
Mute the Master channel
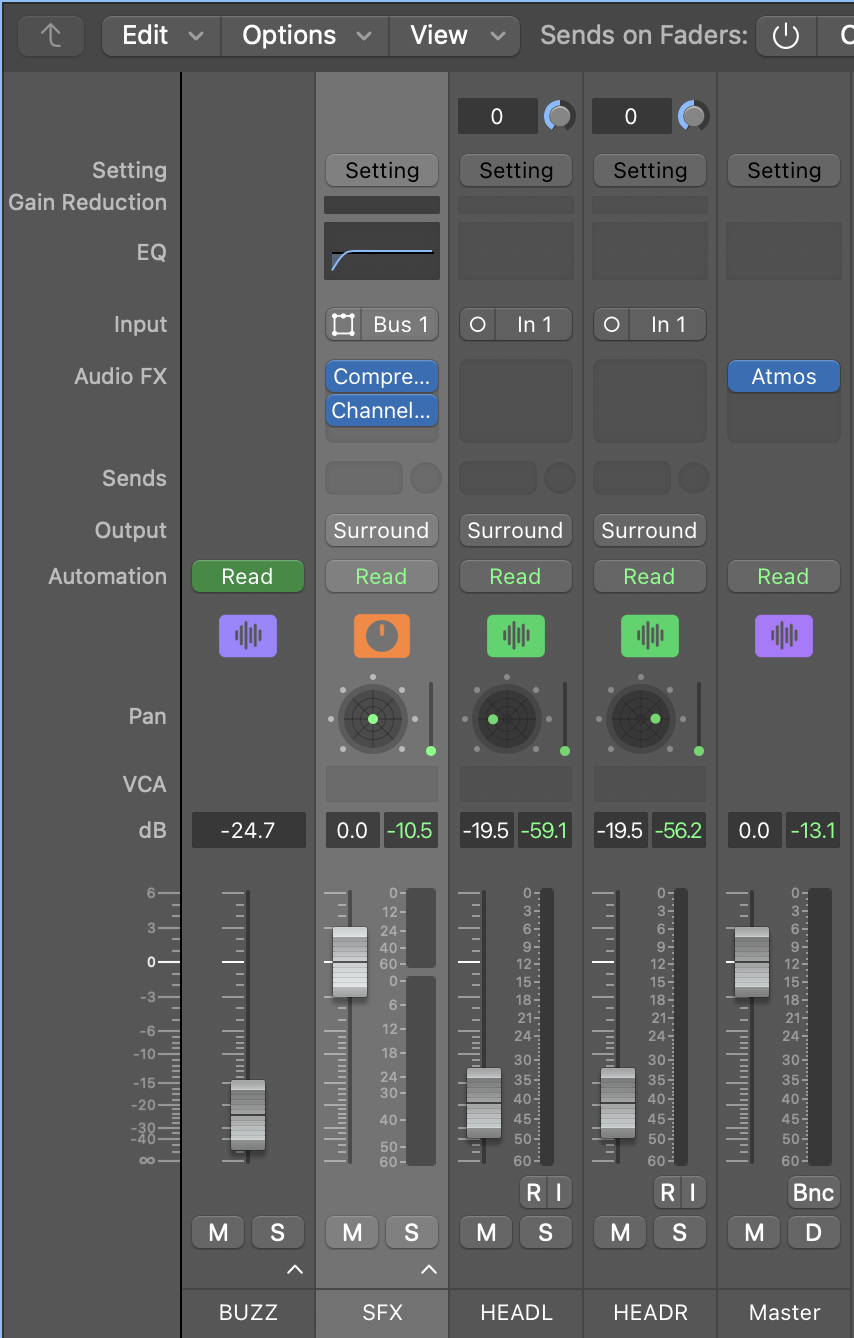[x=754, y=1233]
